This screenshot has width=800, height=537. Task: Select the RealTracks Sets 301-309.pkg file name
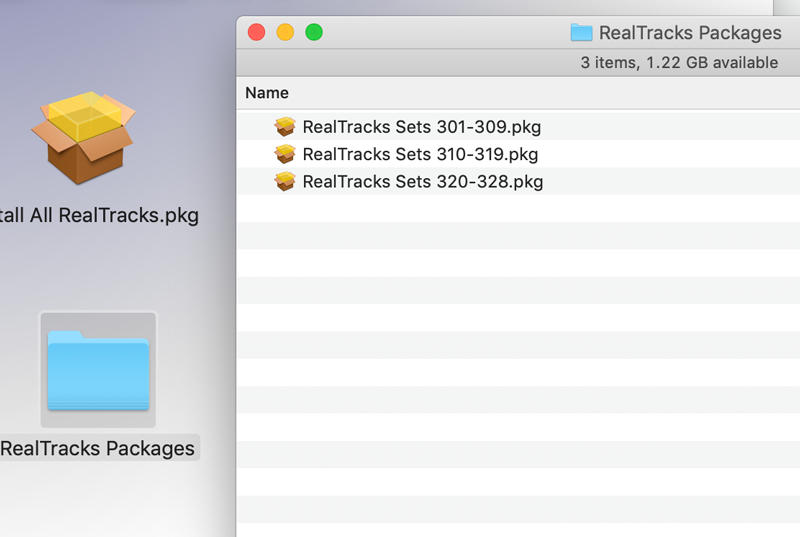(x=421, y=126)
